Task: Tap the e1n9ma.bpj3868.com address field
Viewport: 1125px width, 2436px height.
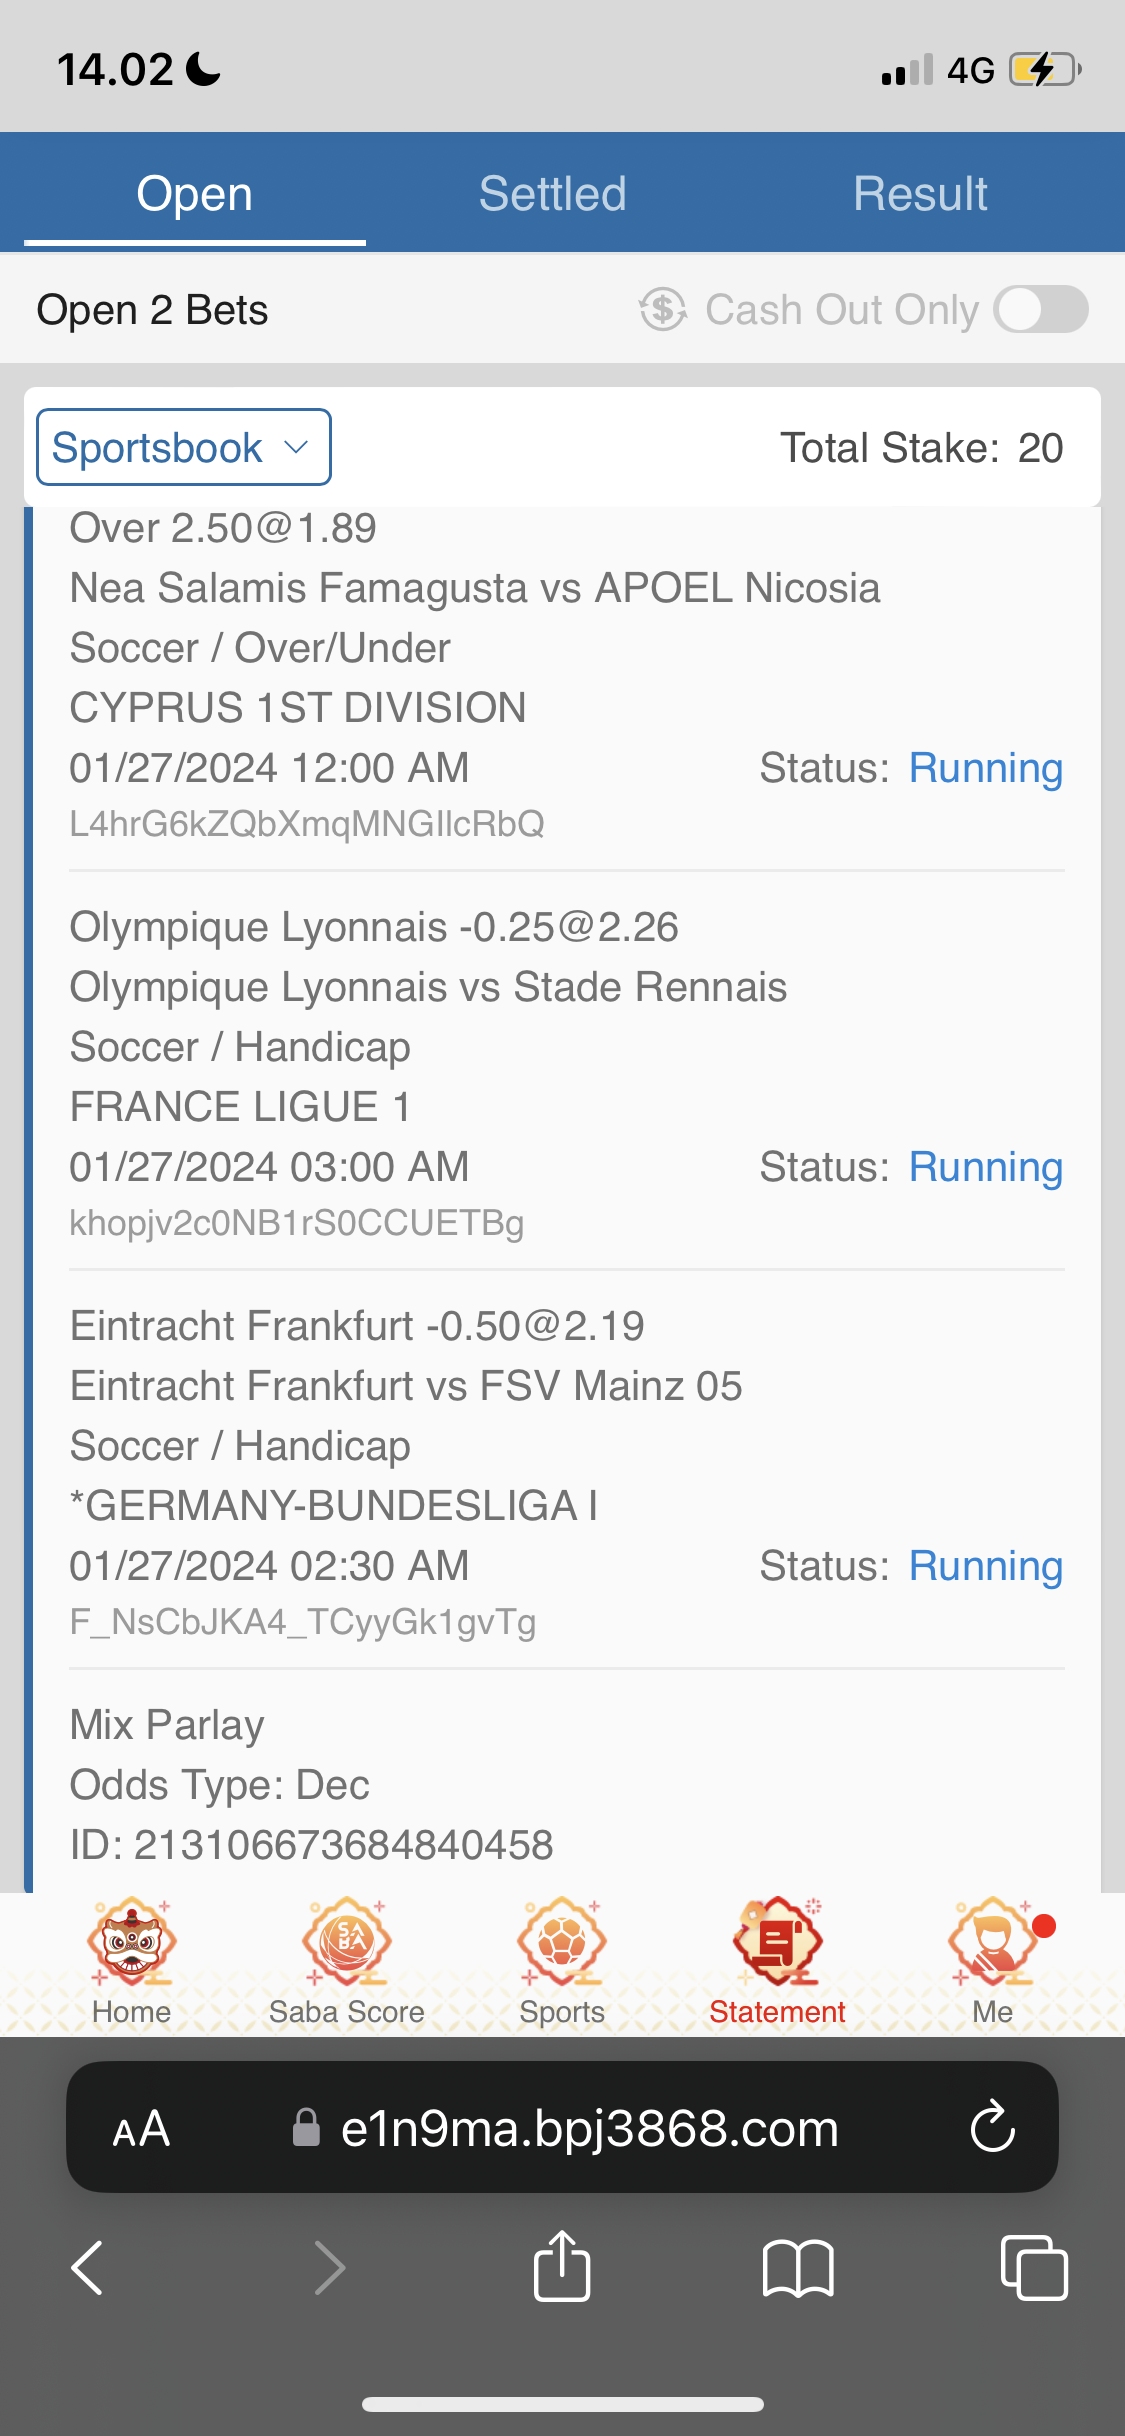Action: click(588, 2128)
